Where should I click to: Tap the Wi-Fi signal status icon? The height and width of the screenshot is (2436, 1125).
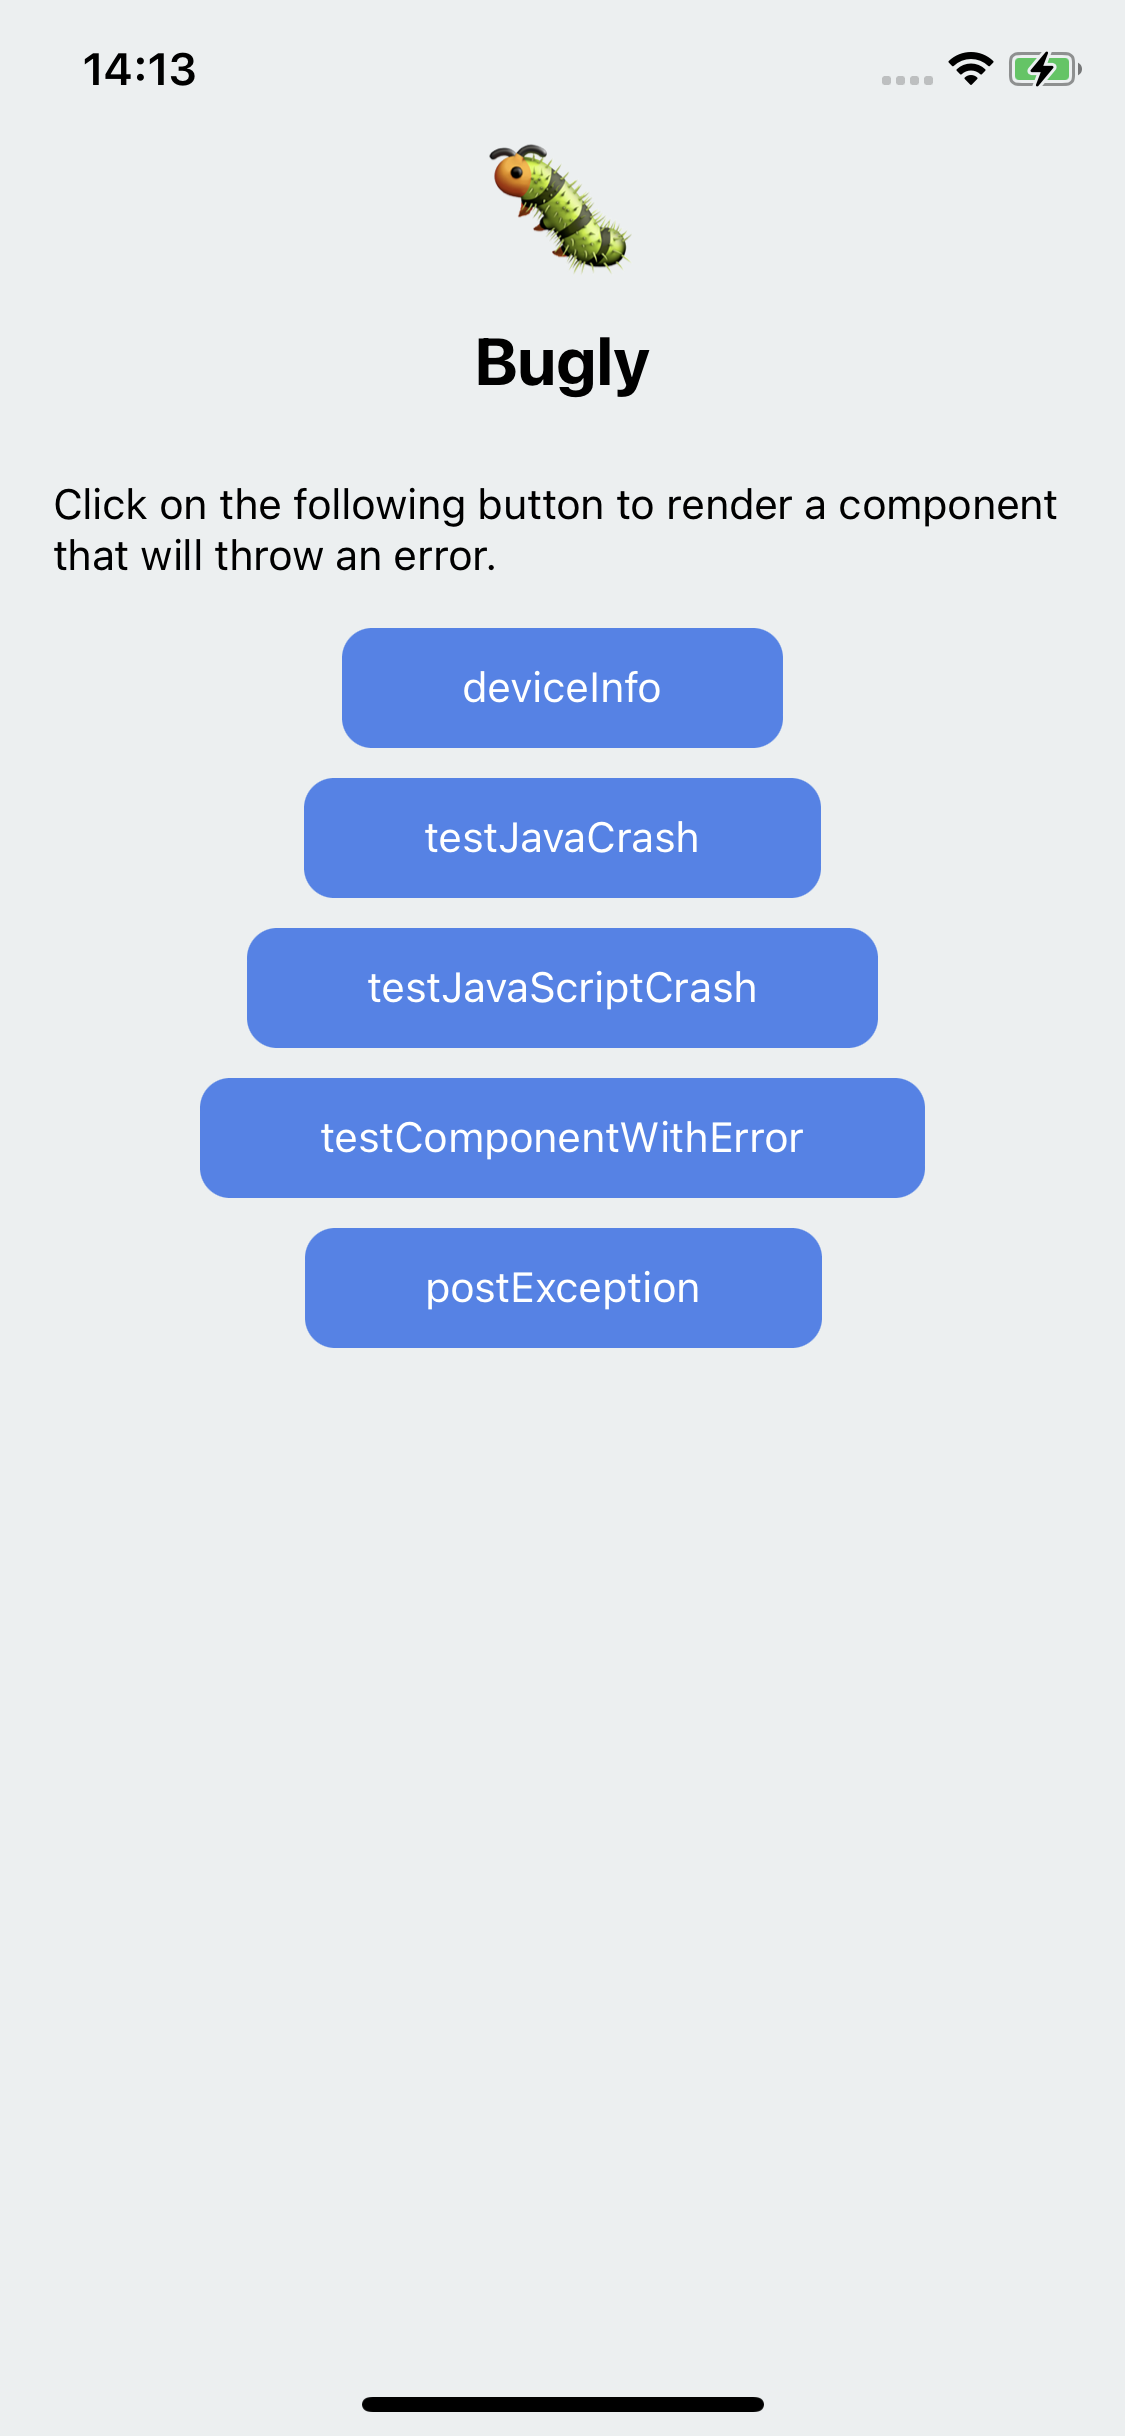(x=970, y=69)
